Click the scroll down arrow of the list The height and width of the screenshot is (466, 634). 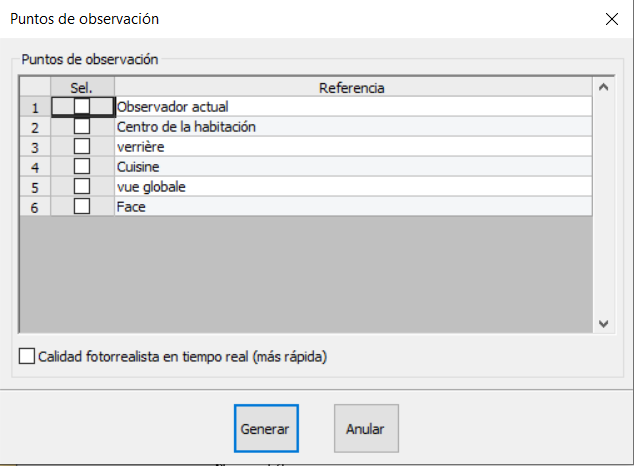(603, 323)
